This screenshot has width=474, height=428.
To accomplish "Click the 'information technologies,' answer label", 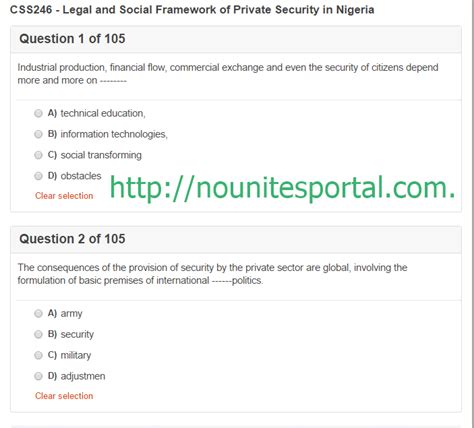I will tap(114, 134).
